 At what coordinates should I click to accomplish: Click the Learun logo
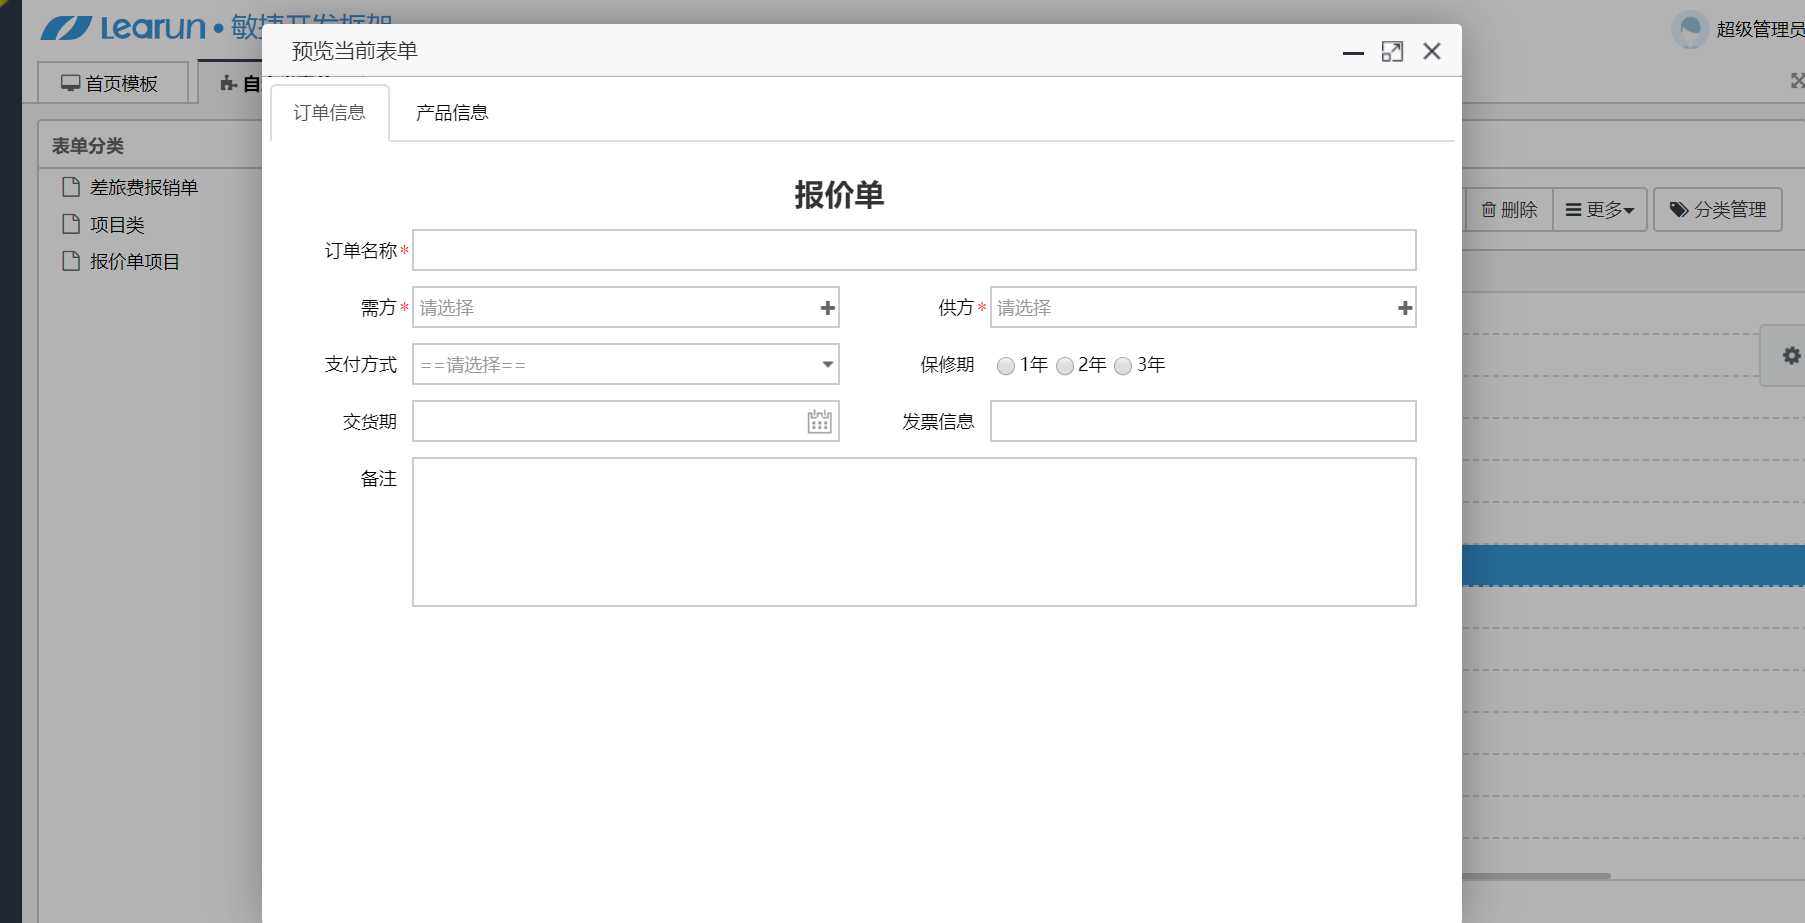(123, 27)
